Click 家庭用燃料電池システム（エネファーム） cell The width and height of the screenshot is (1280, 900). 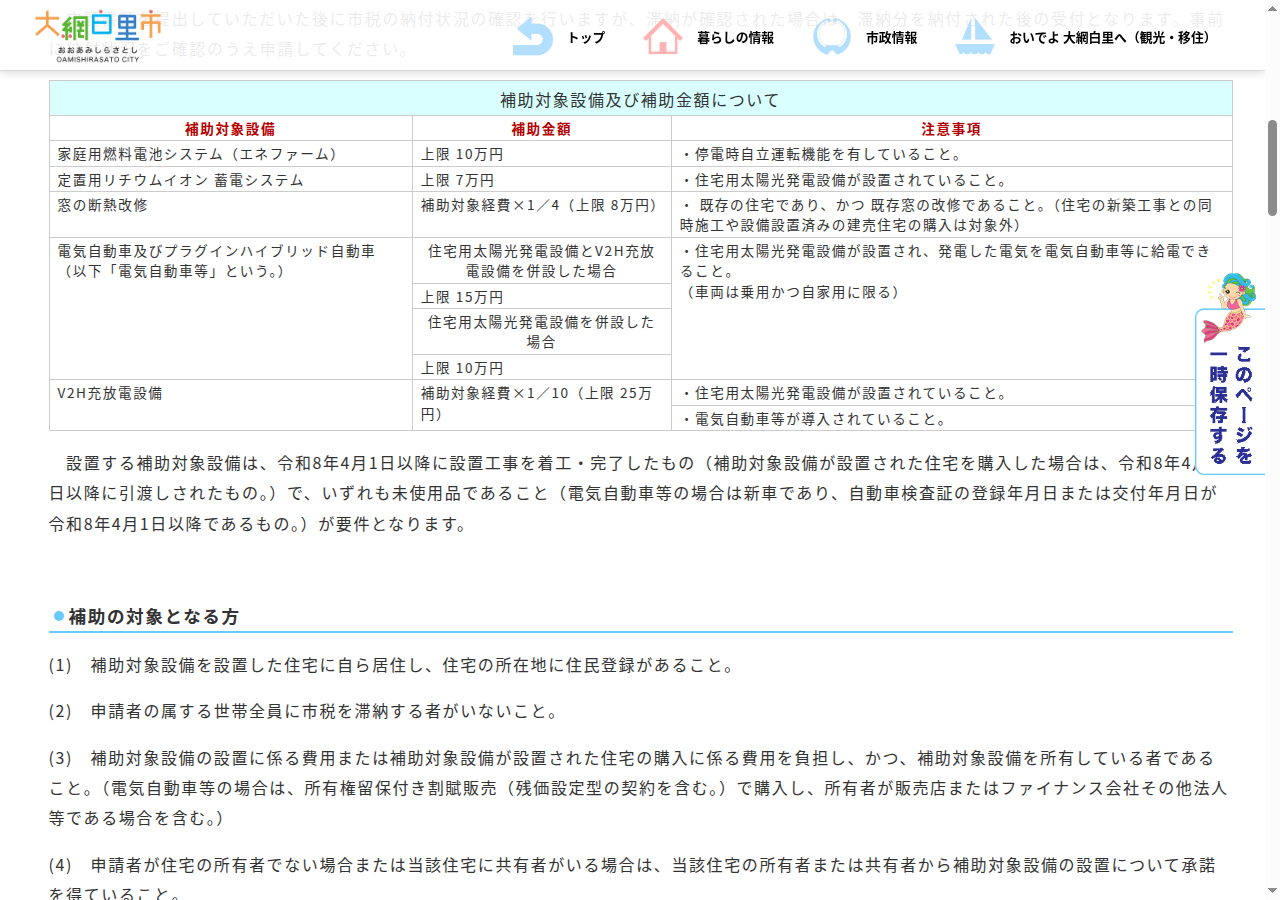click(x=230, y=154)
